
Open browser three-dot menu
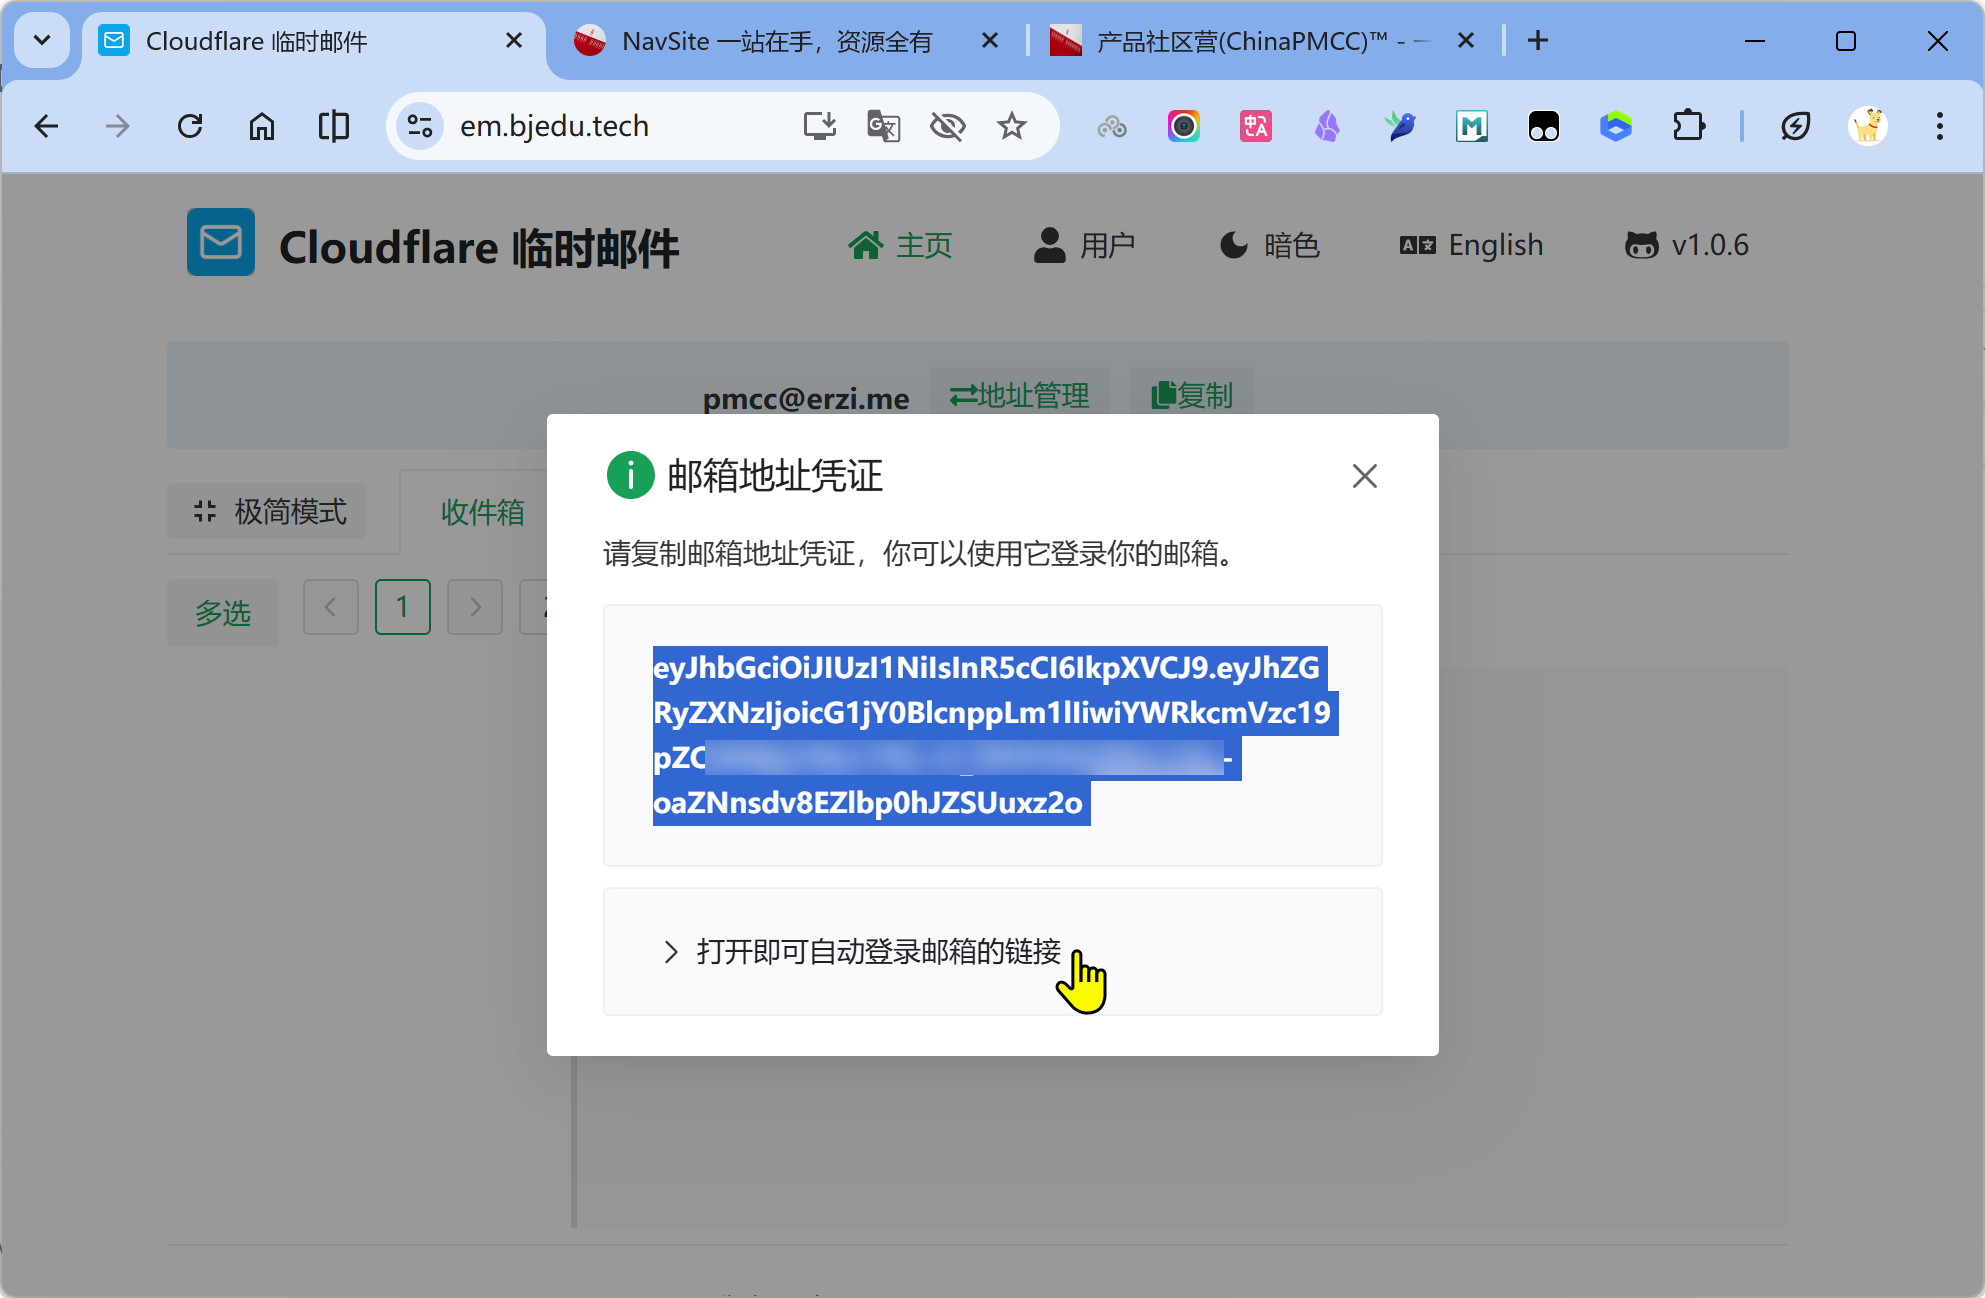pyautogui.click(x=1939, y=126)
